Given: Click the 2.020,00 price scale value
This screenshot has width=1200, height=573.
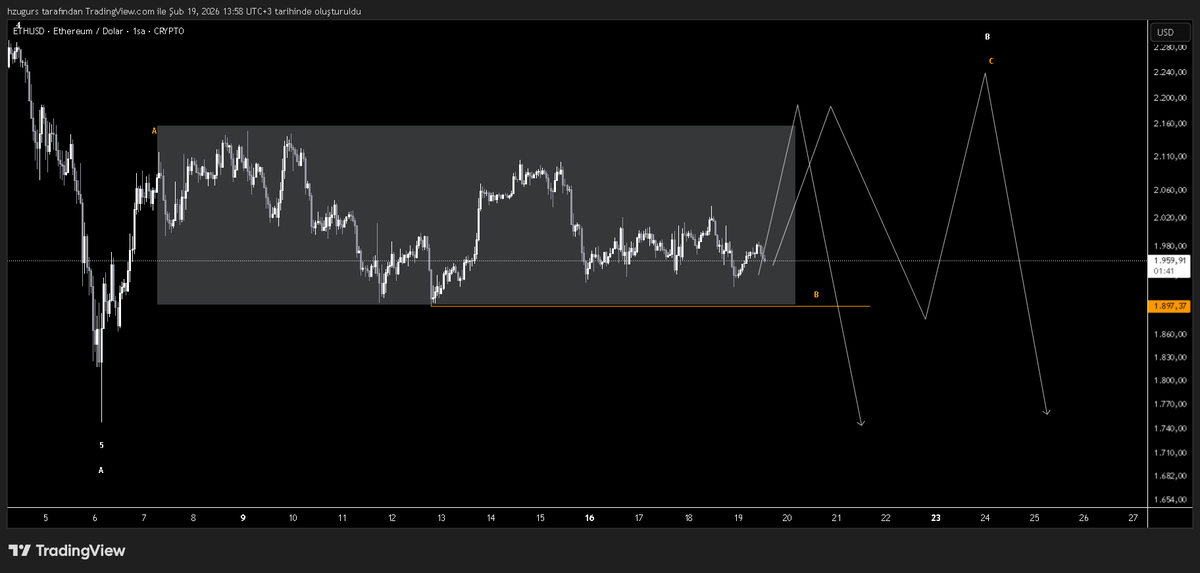Looking at the screenshot, I should 1170,217.
